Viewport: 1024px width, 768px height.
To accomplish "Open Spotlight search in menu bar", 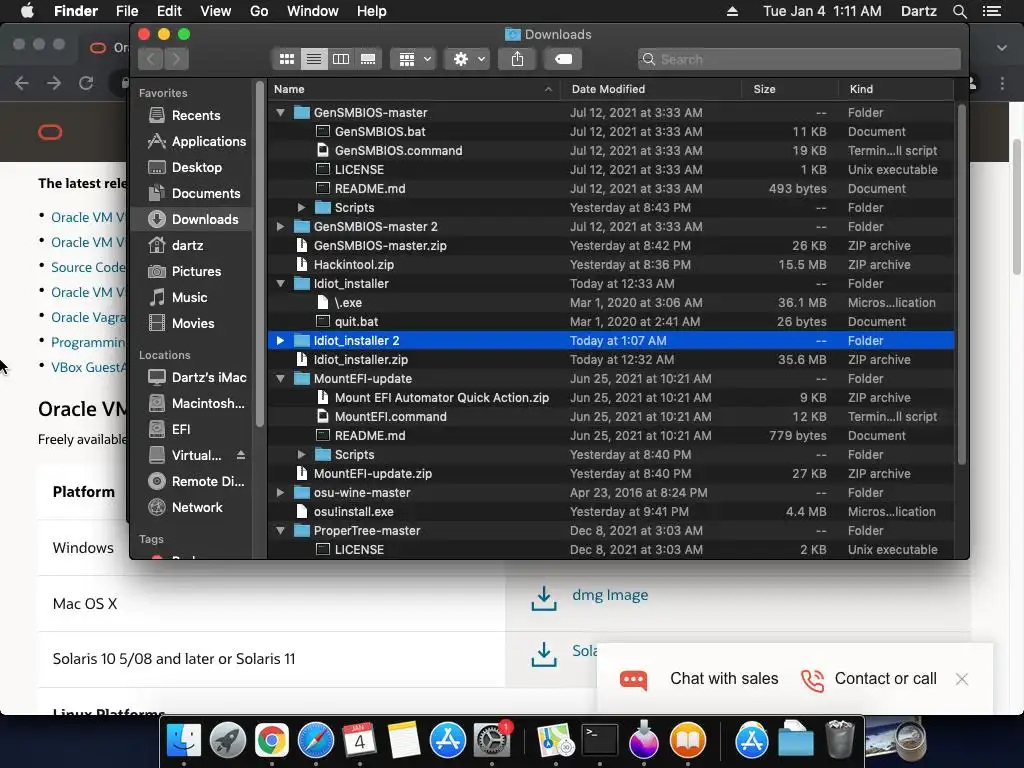I will pos(959,11).
